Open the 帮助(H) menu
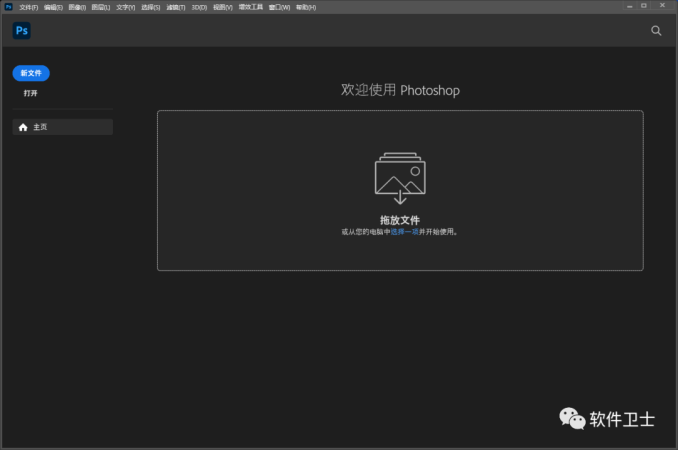 click(306, 7)
